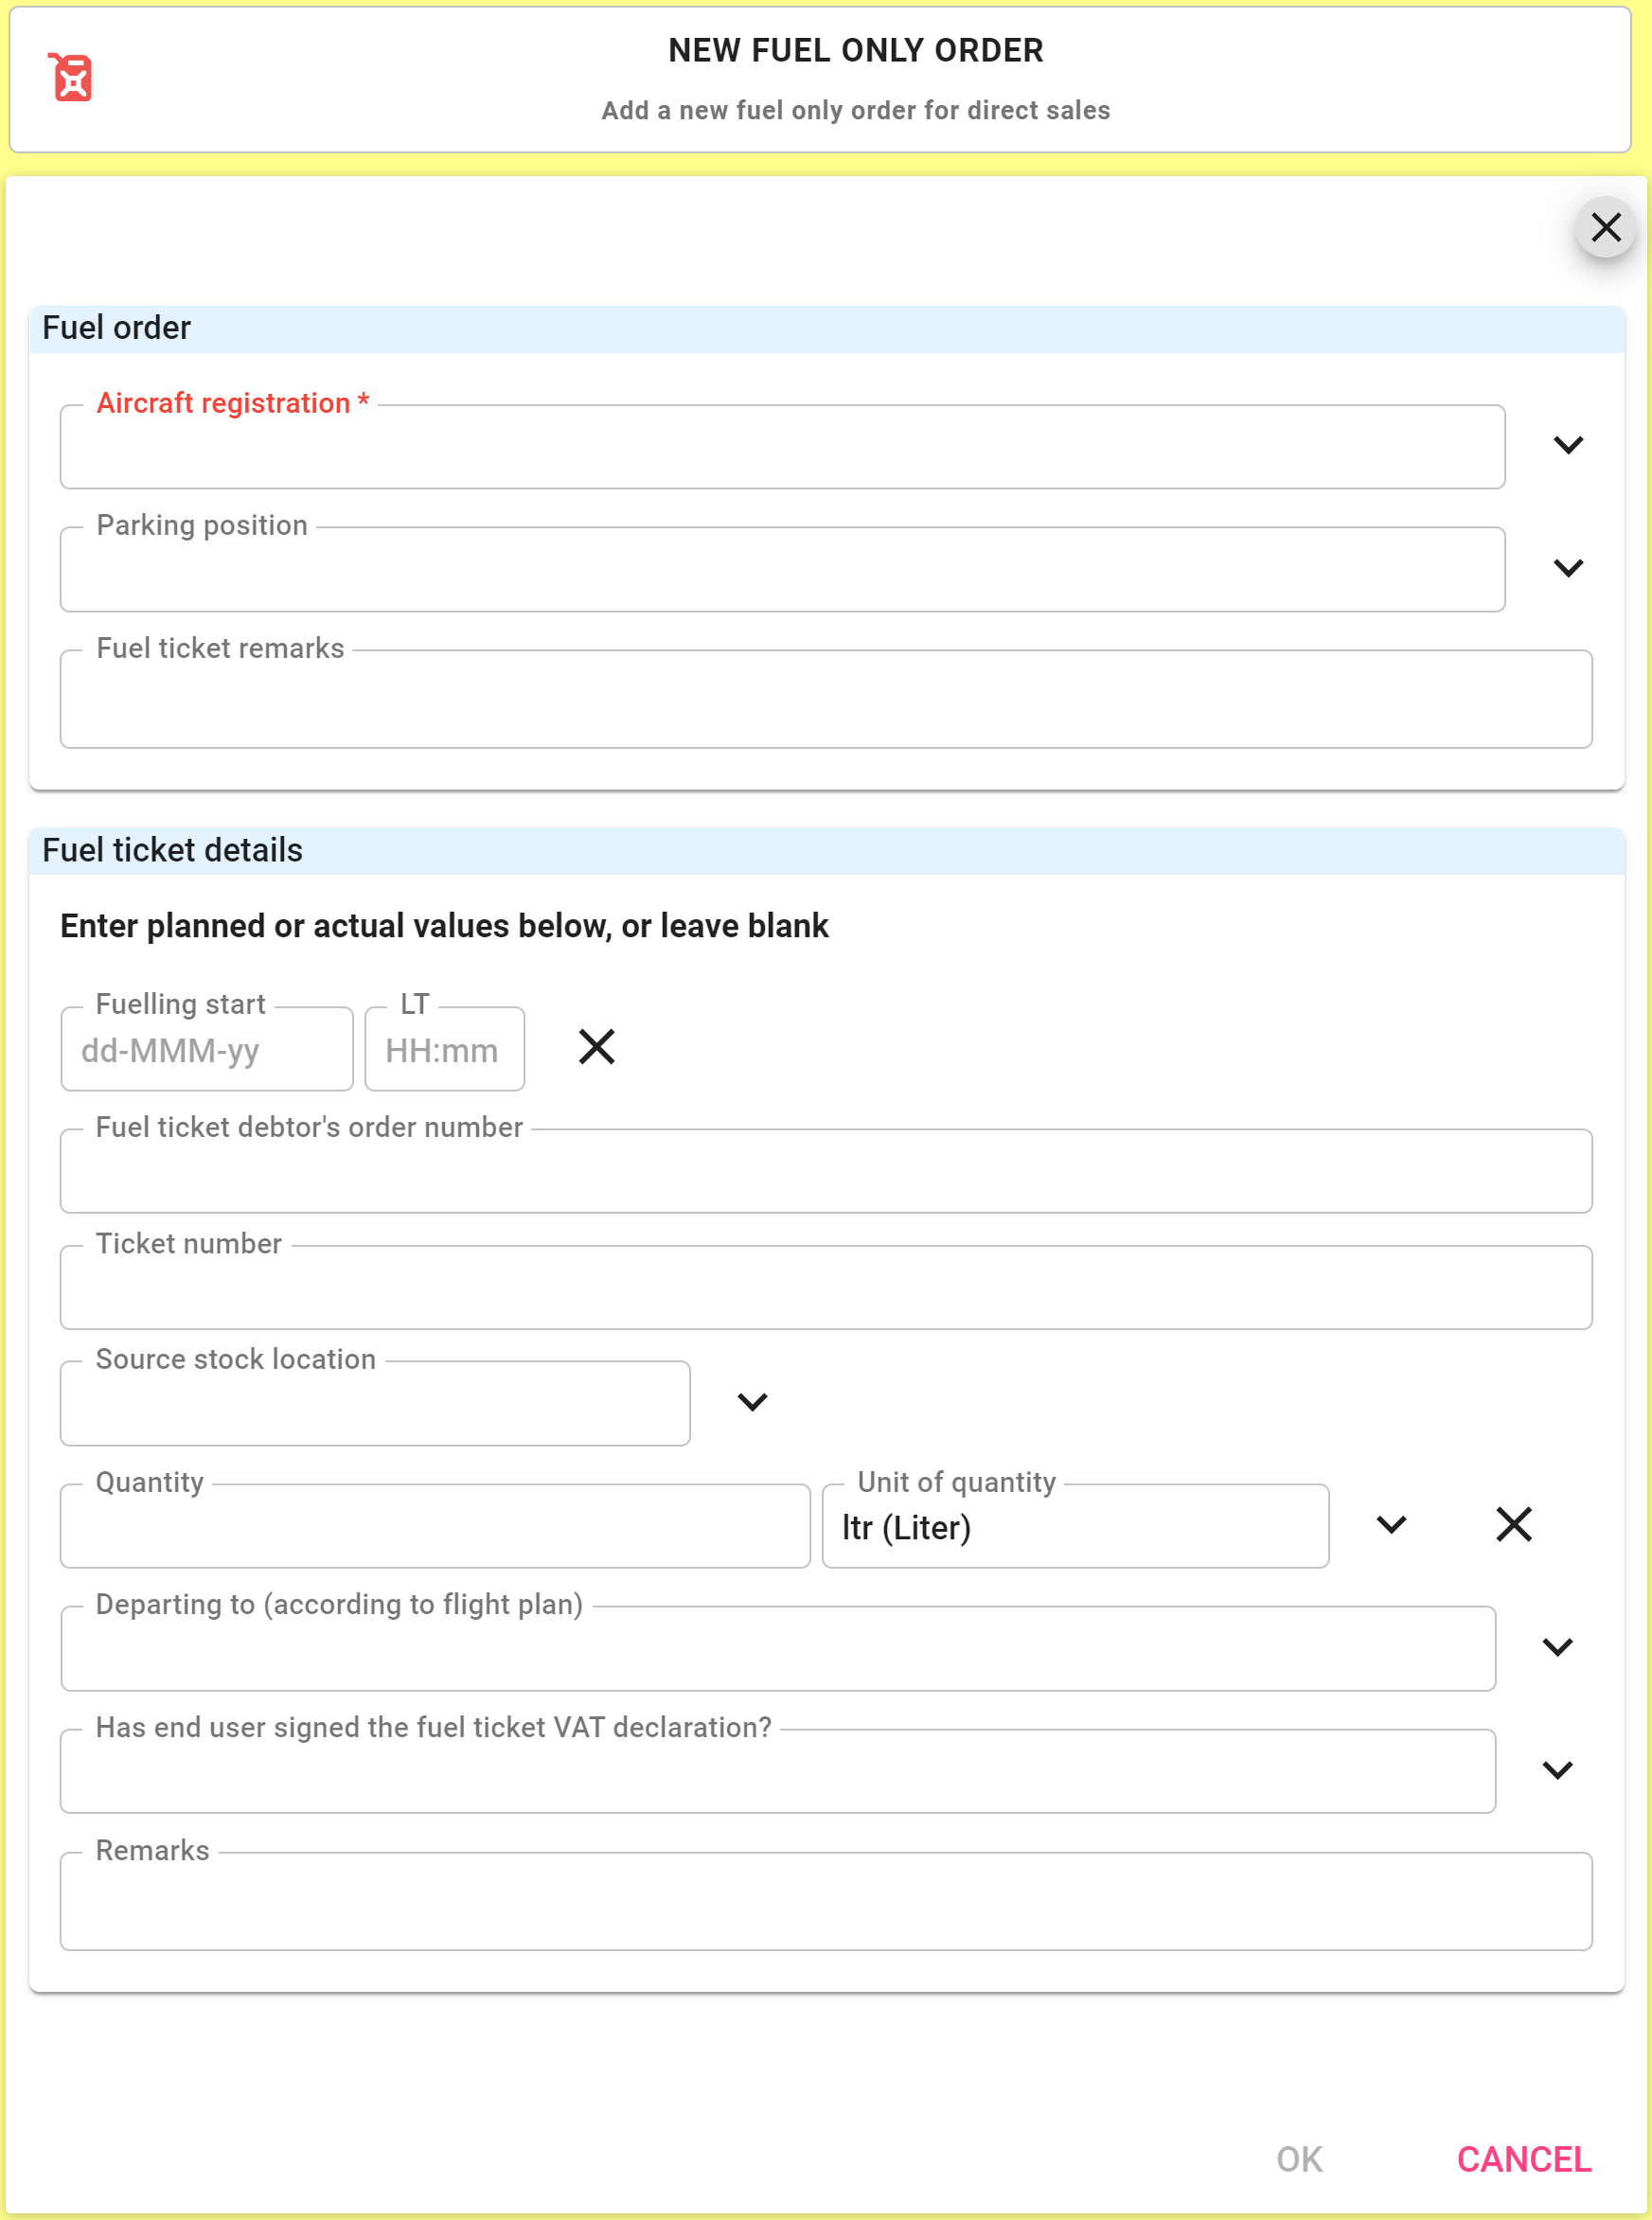Close the dialog with the X button
1652x2220 pixels.
1605,227
